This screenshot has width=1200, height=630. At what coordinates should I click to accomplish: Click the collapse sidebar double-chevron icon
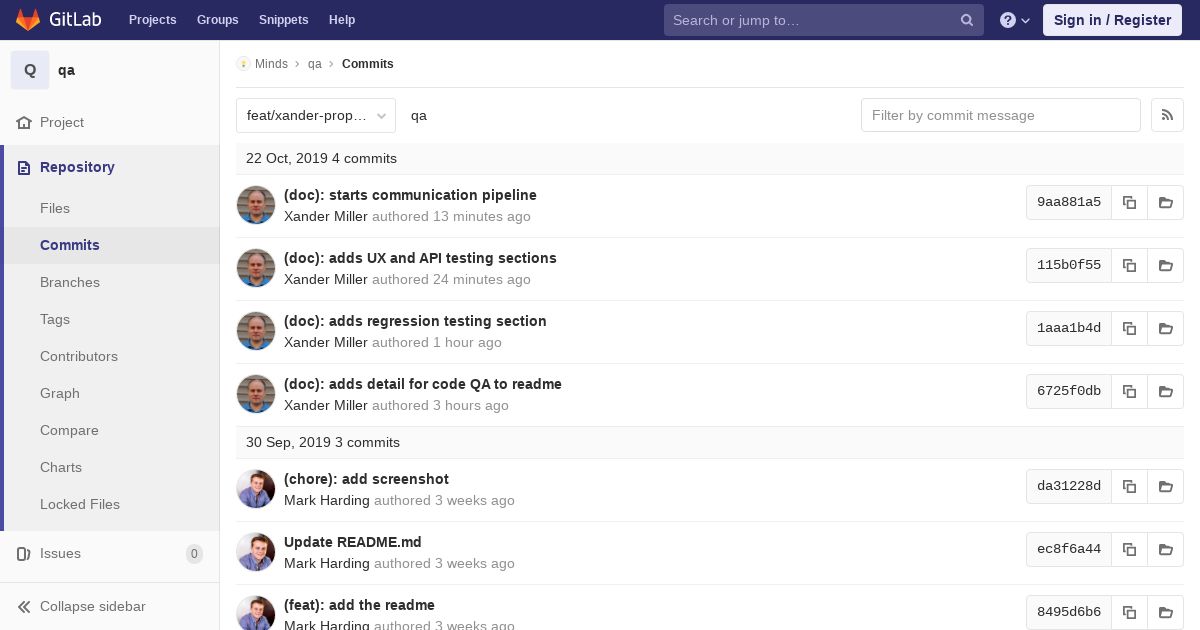[24, 606]
